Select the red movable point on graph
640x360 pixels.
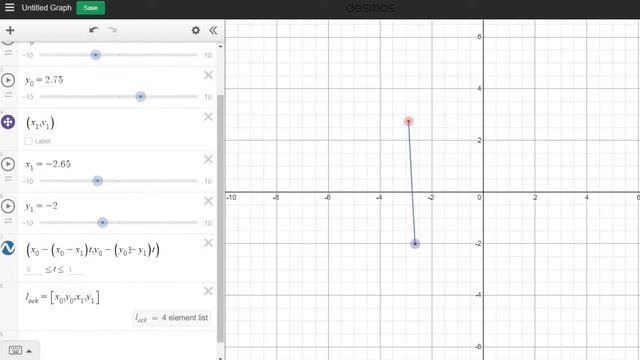point(409,121)
